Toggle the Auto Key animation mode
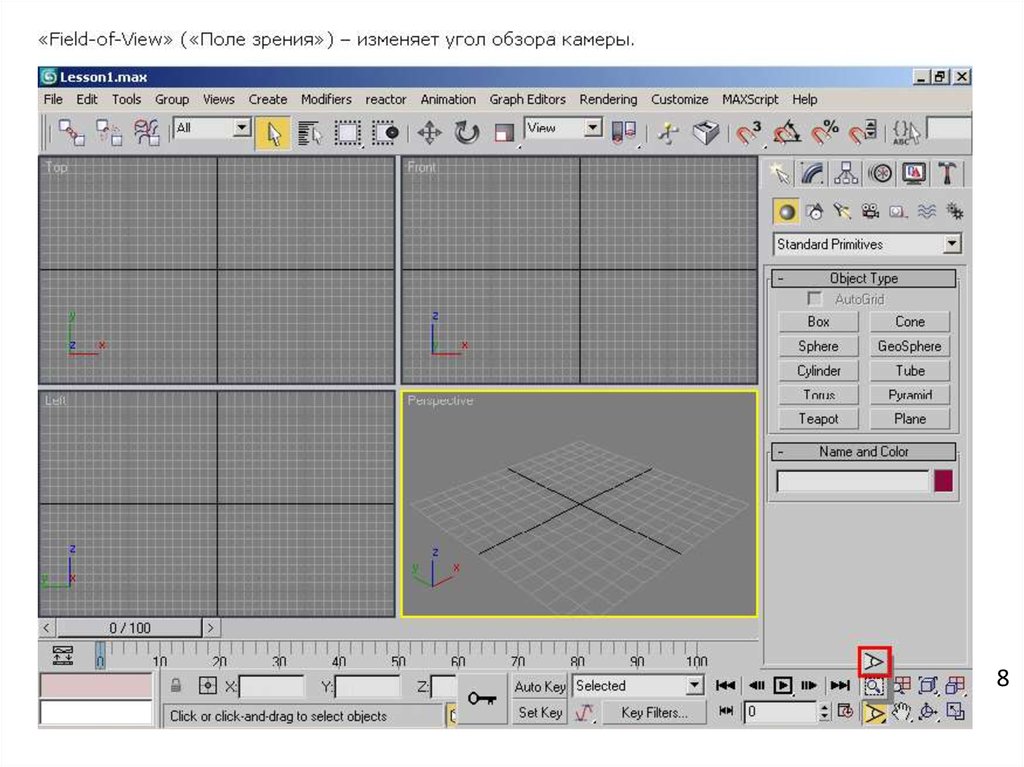This screenshot has width=1024, height=767. [540, 686]
